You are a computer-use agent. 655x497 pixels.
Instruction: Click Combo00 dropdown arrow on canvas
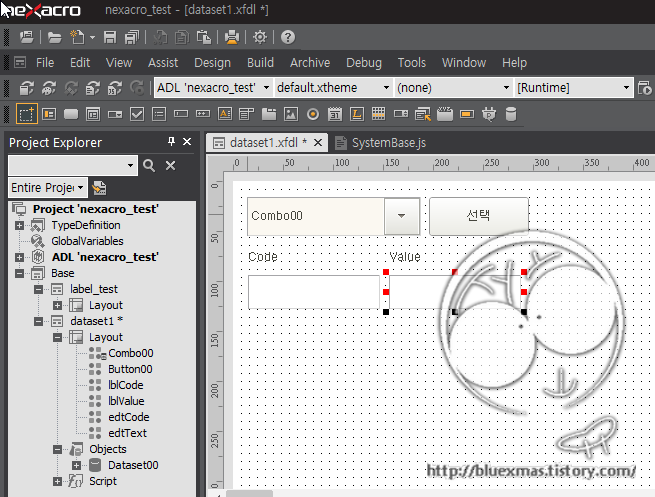pyautogui.click(x=401, y=216)
